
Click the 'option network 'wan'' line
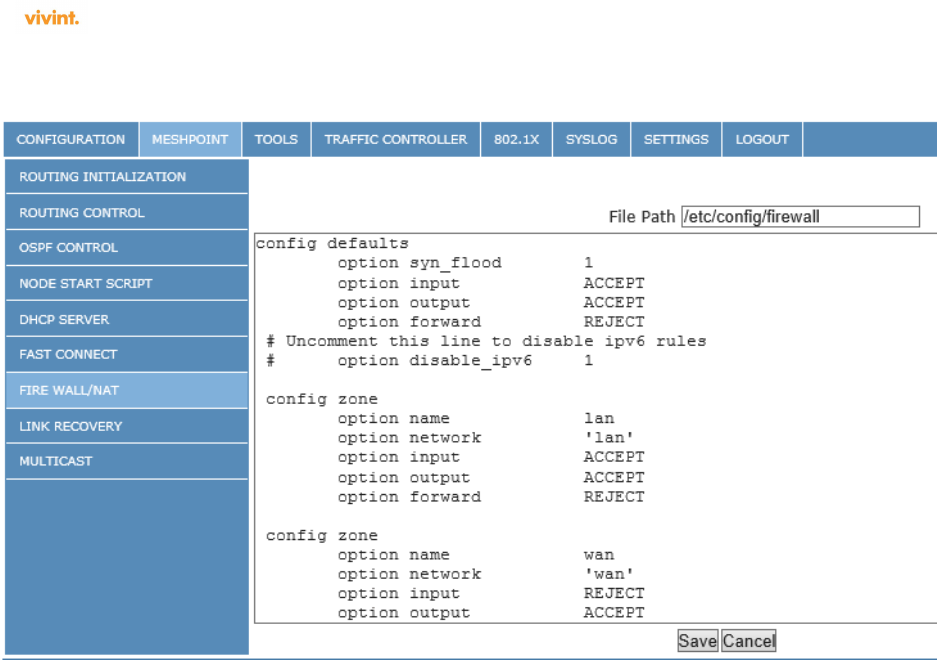point(485,575)
